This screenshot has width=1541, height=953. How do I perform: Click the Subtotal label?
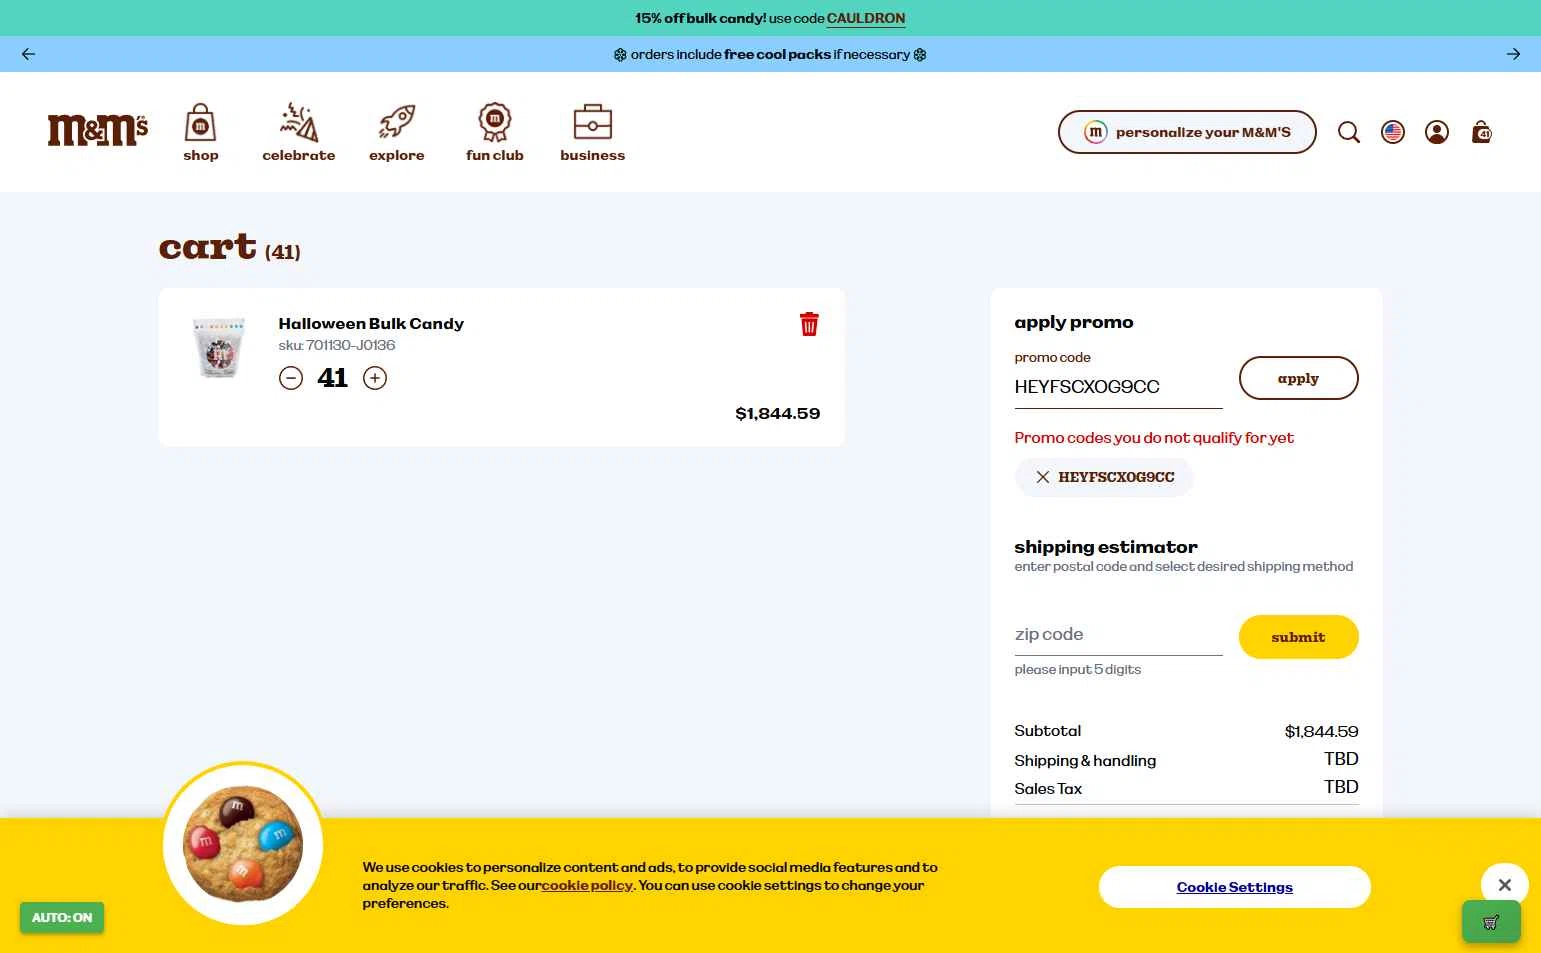(1047, 731)
